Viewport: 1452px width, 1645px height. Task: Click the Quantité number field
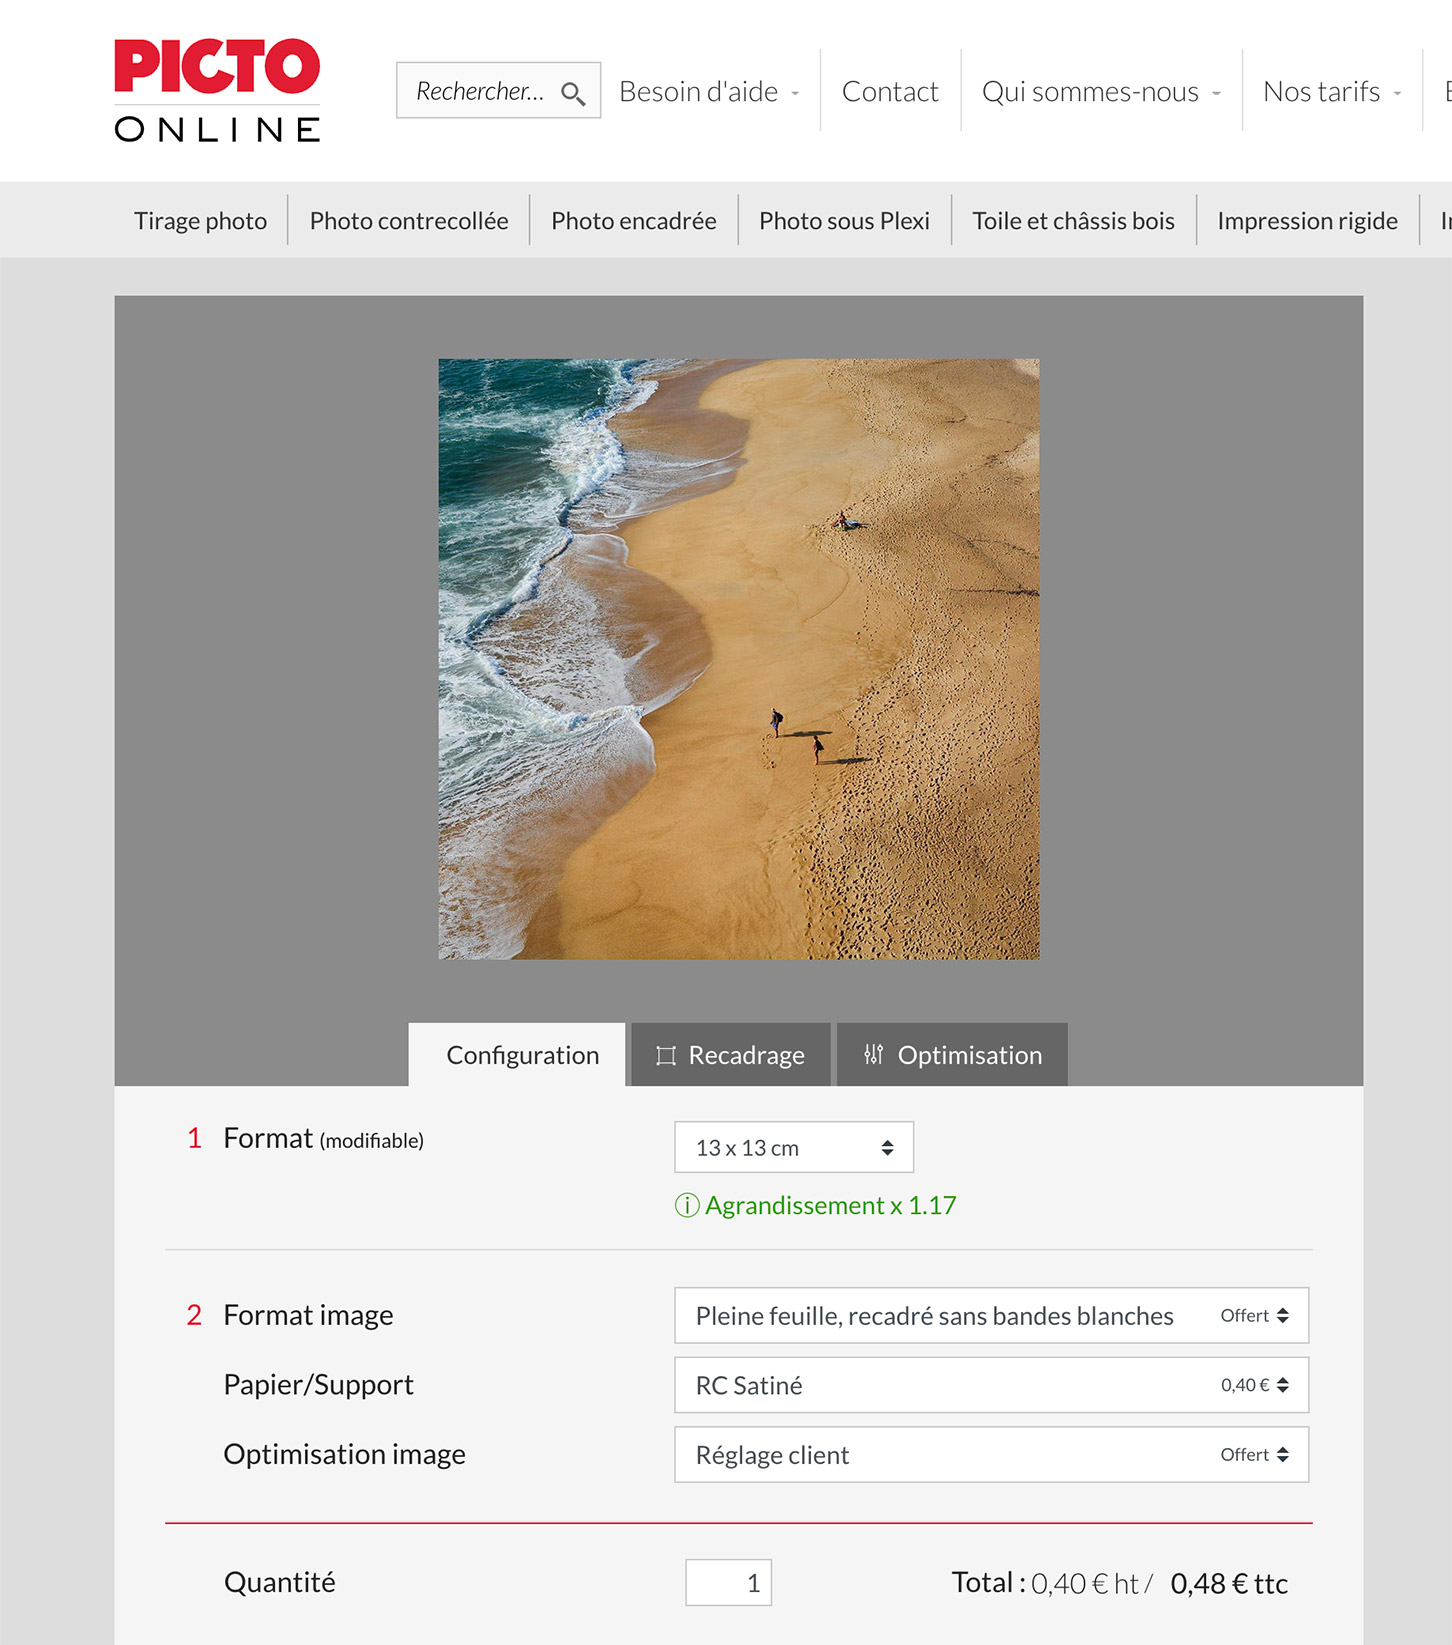click(728, 1583)
